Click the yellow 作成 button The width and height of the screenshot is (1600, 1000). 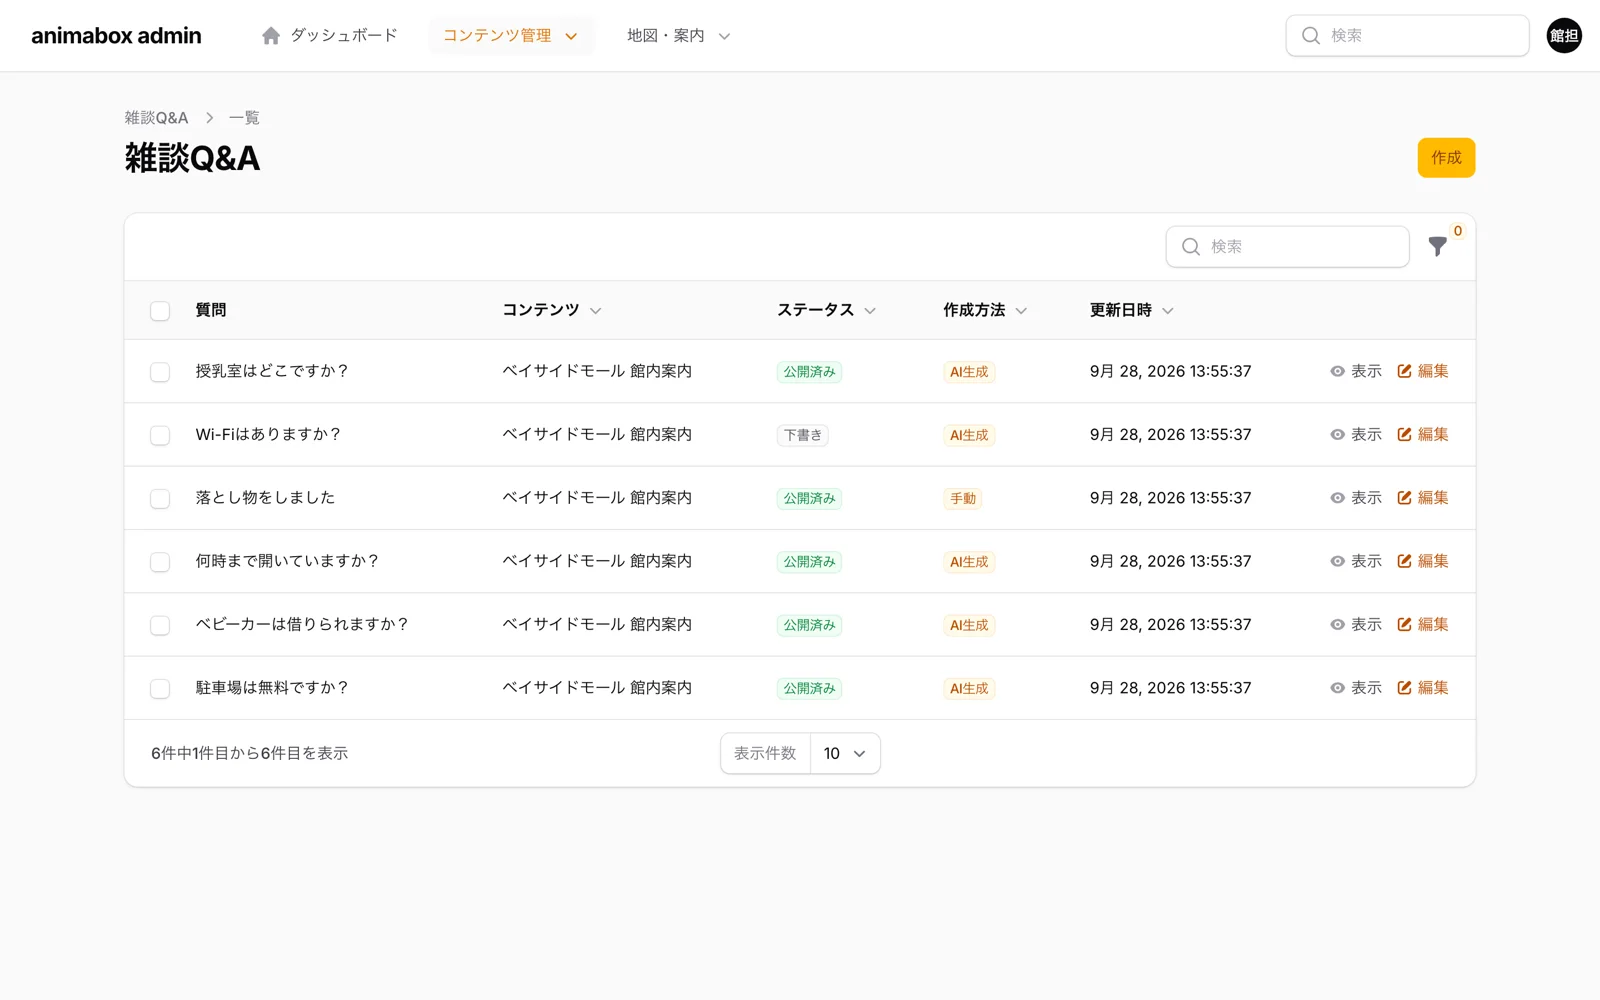[x=1446, y=158]
